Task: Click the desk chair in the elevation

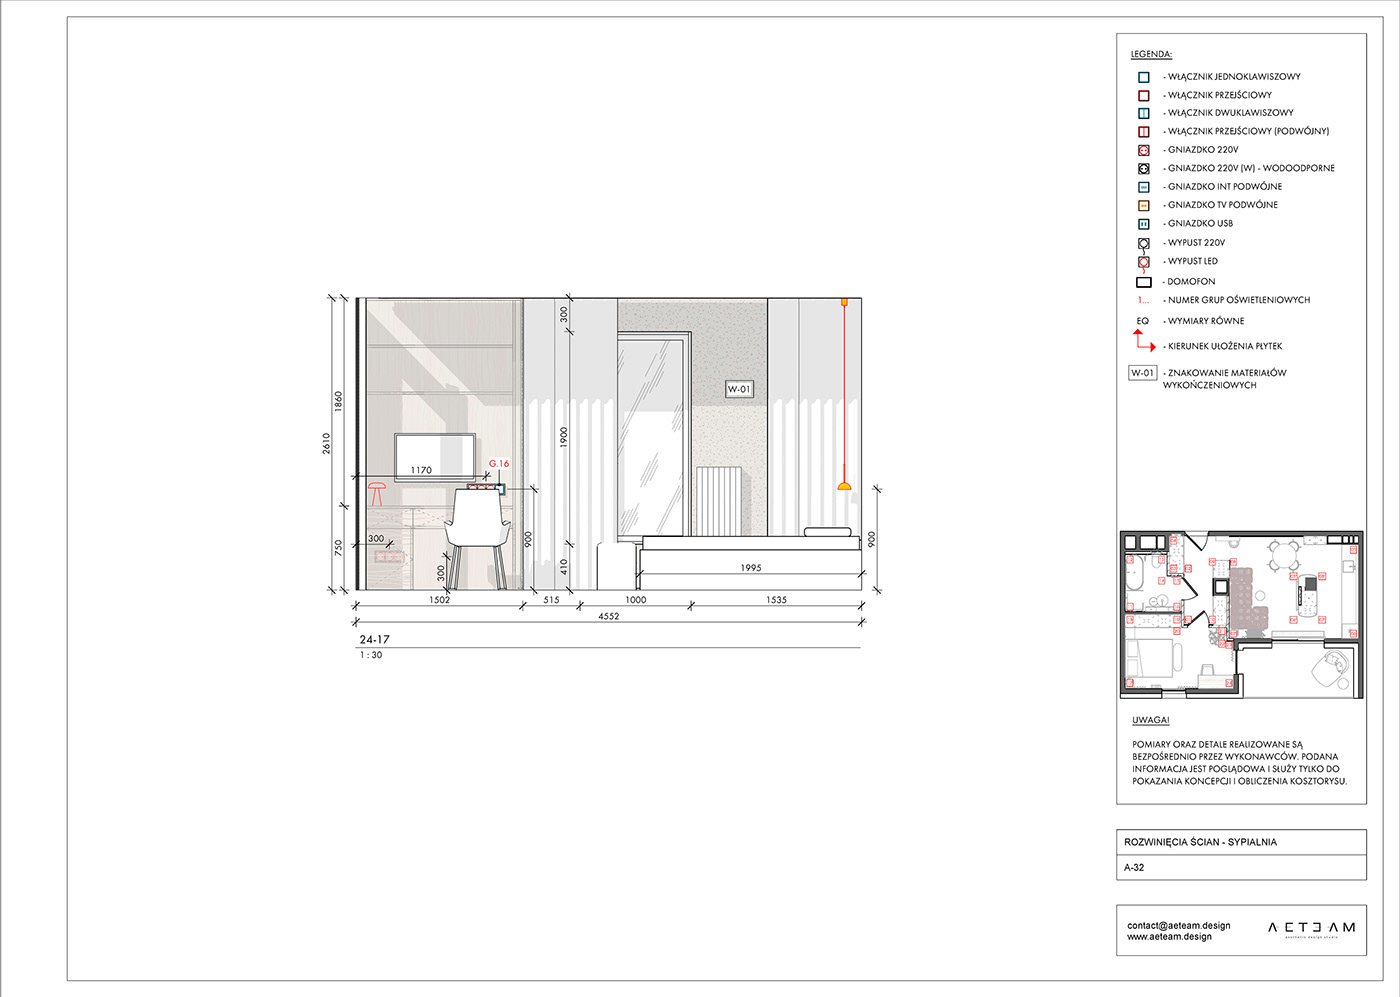Action: [477, 539]
